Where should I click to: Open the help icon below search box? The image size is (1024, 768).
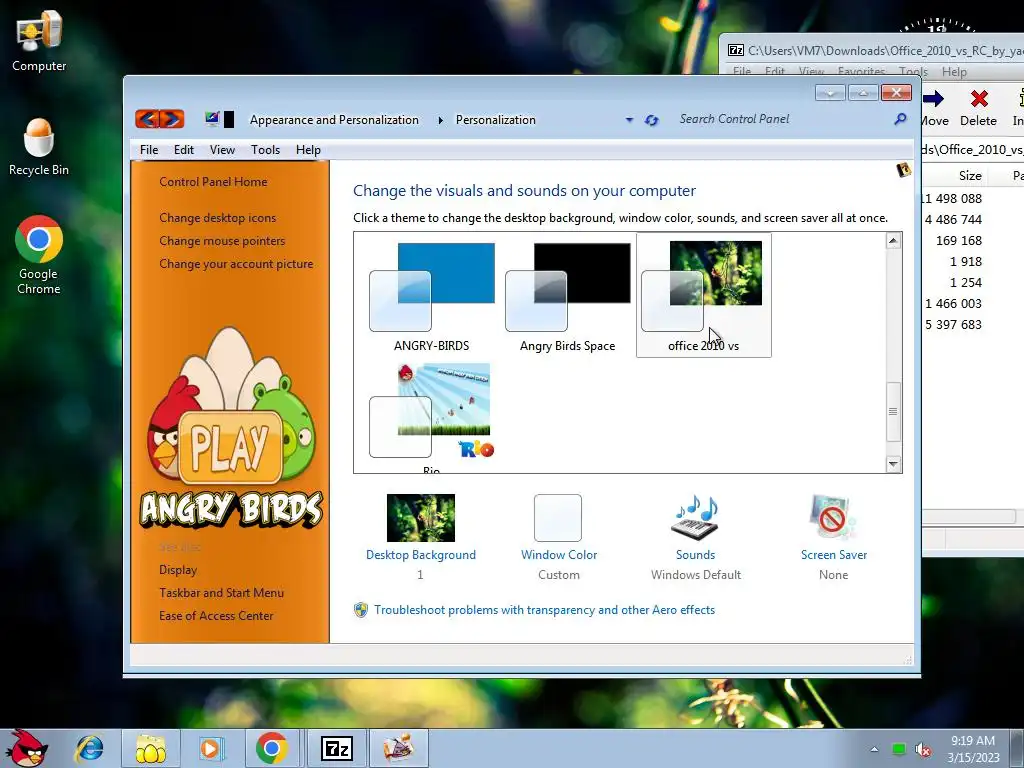tap(904, 170)
